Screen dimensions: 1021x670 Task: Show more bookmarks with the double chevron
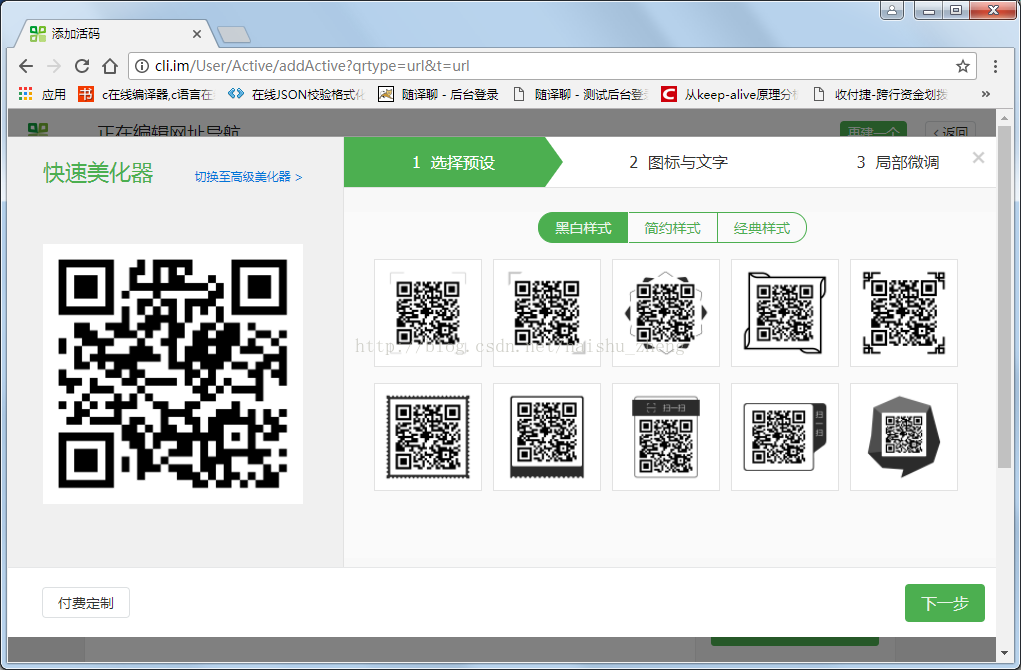click(986, 94)
